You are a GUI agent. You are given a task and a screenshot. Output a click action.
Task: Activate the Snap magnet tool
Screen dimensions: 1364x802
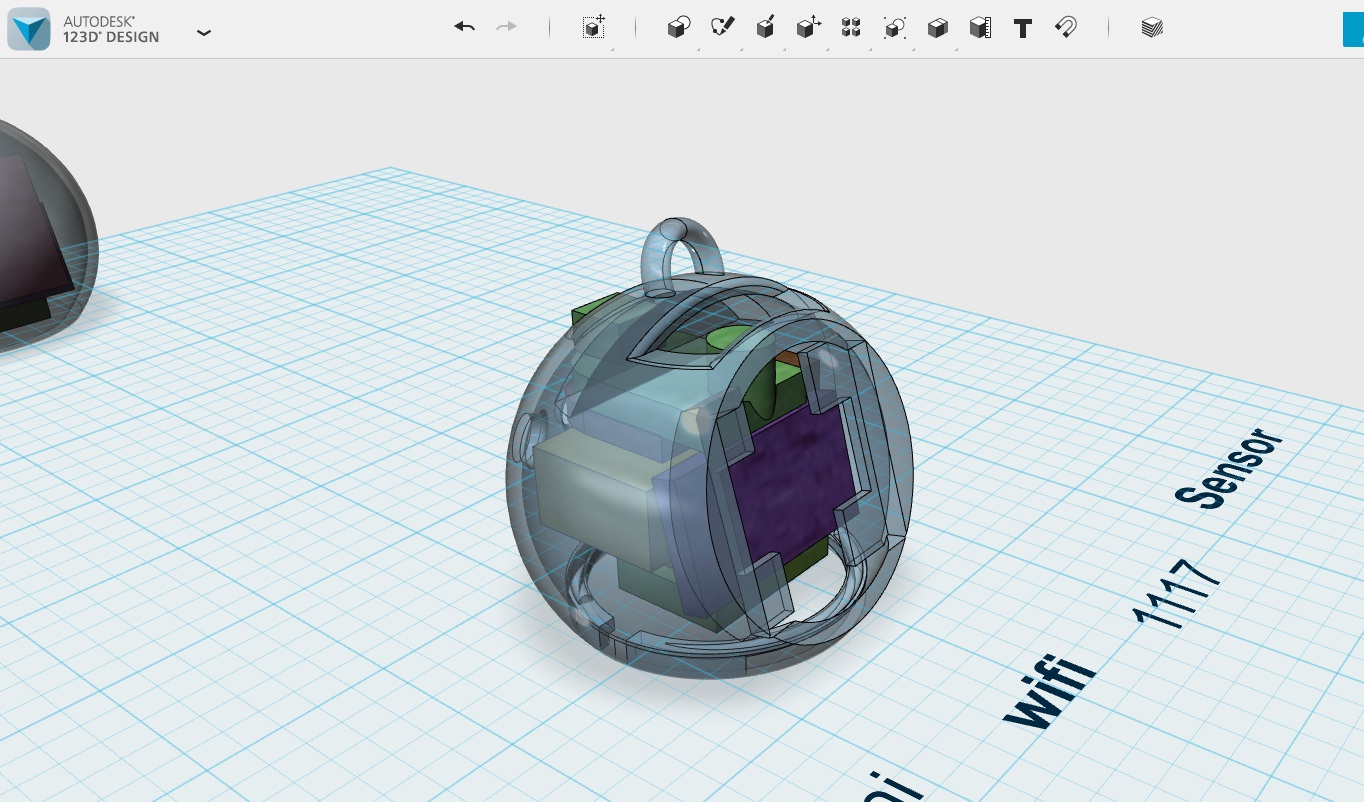click(x=1065, y=27)
